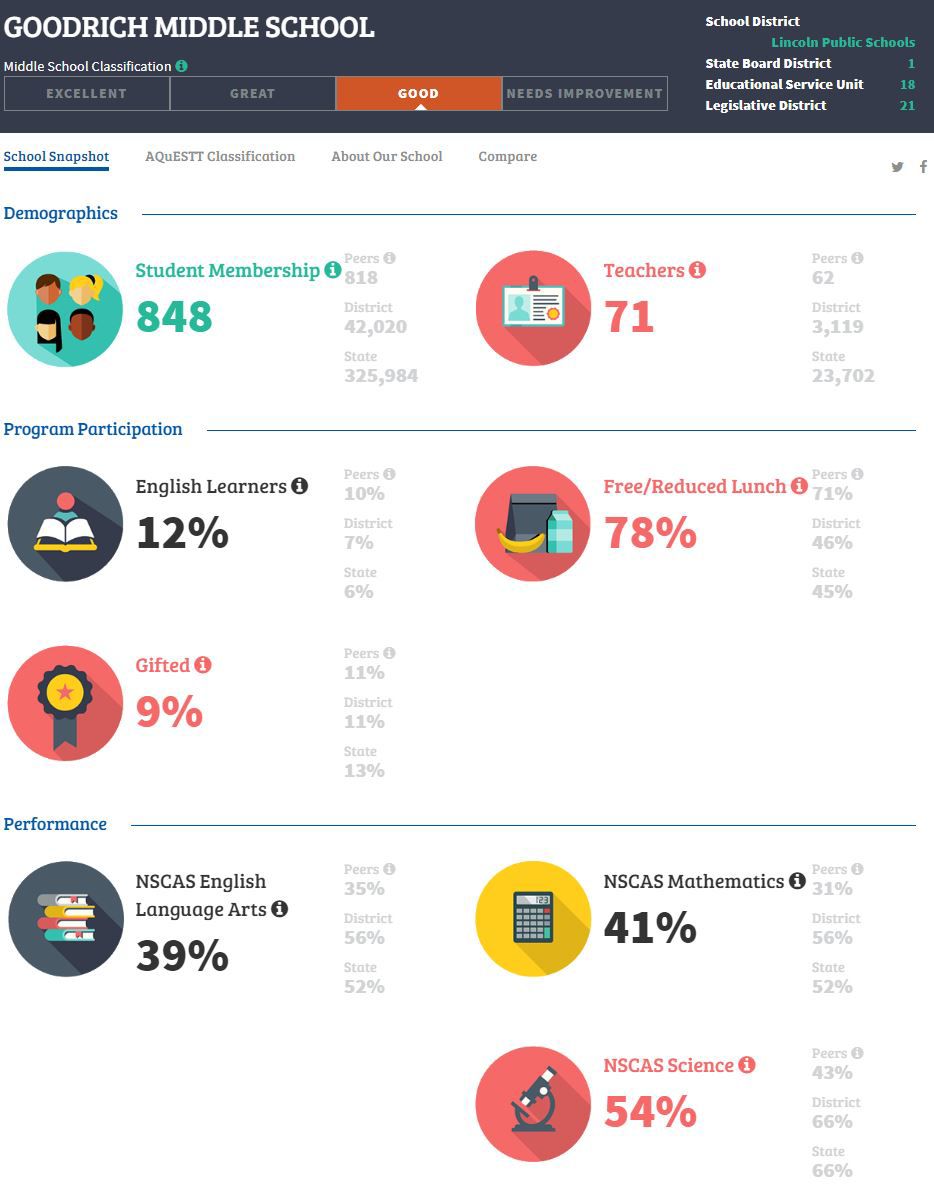Open info icon beside NSCAS Mathematics
This screenshot has width=934, height=1194.
coord(797,881)
